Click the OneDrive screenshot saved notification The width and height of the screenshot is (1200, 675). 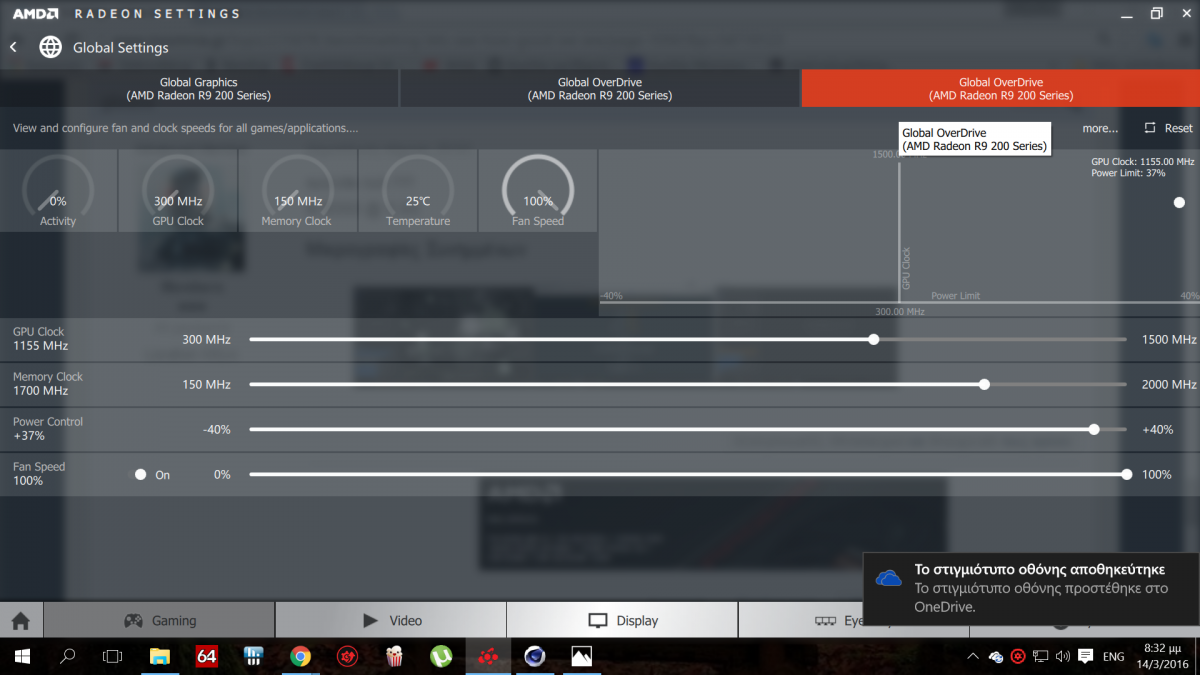tap(1031, 588)
